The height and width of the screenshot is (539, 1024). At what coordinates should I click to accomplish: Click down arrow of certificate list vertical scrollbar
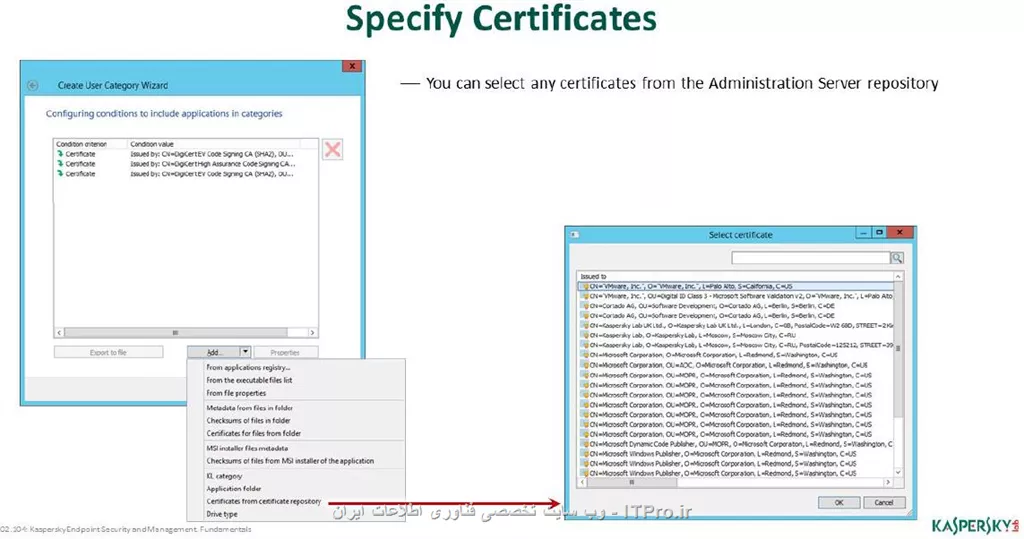tap(898, 472)
